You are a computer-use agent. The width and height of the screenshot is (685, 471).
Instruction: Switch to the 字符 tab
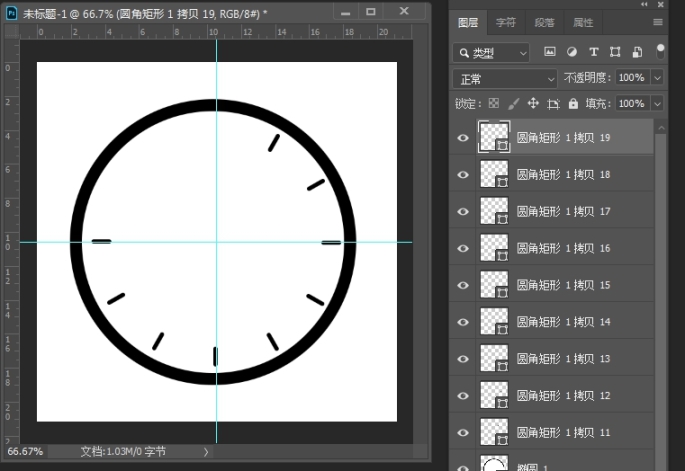(506, 22)
